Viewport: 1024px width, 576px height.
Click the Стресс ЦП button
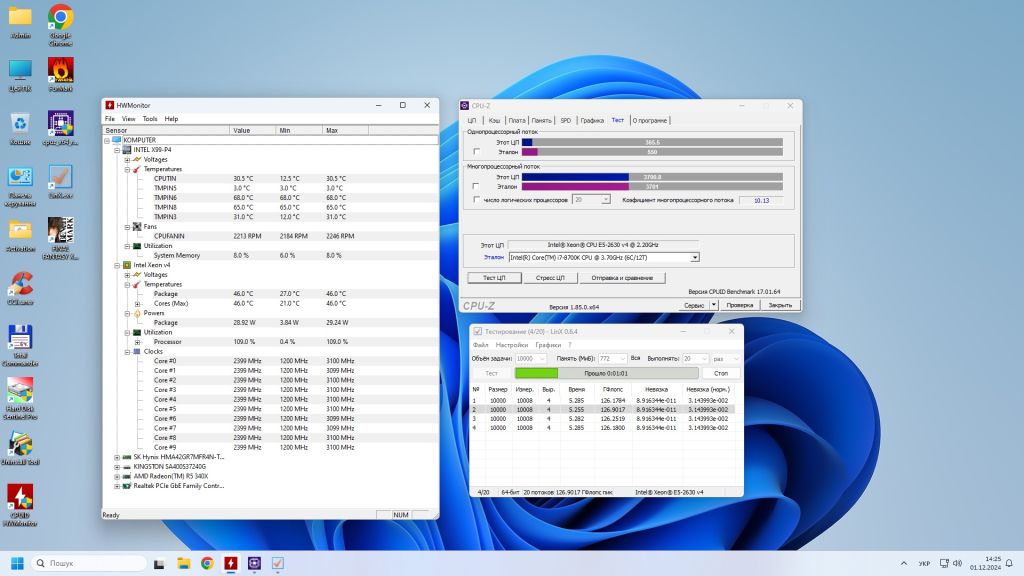pos(550,278)
